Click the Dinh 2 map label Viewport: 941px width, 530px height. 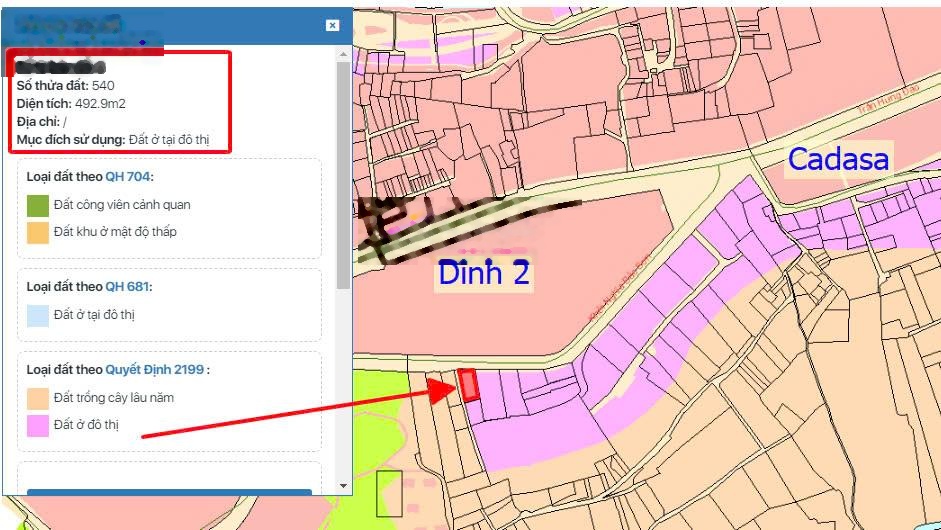click(x=484, y=273)
